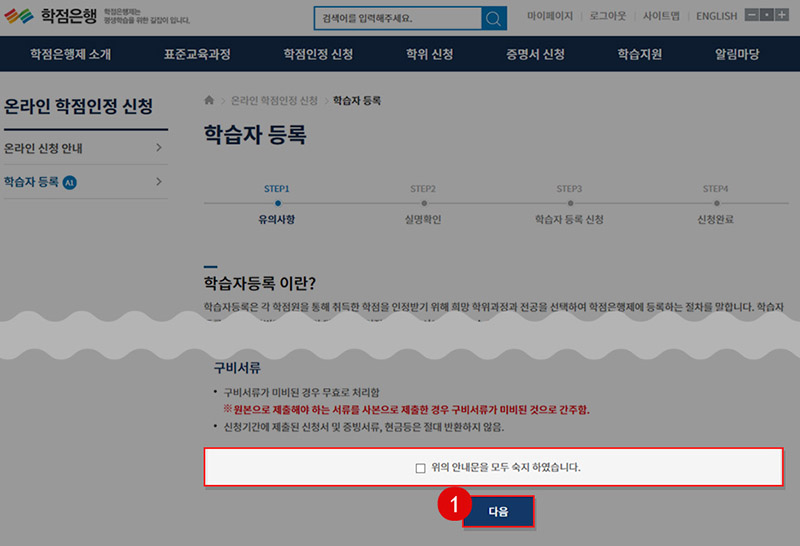Click the home icon in breadcrumb

pyautogui.click(x=209, y=101)
